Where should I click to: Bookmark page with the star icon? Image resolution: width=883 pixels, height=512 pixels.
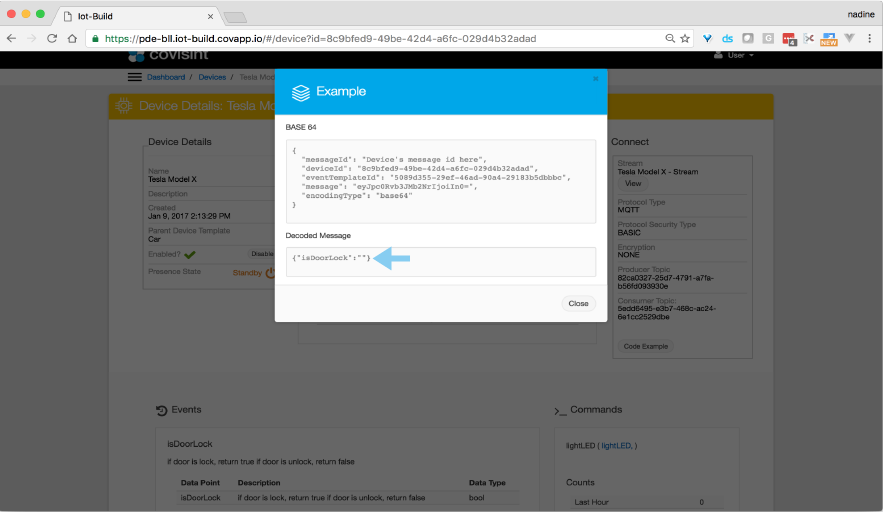click(685, 39)
